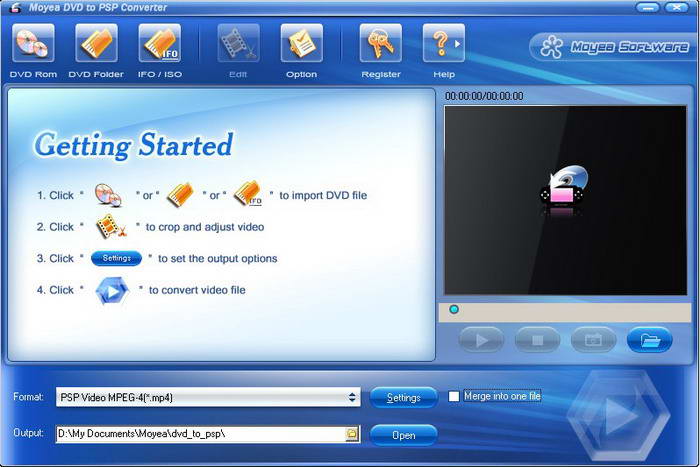Click the Format dropdown arrow spinner
Image resolution: width=700 pixels, height=467 pixels.
coord(352,397)
